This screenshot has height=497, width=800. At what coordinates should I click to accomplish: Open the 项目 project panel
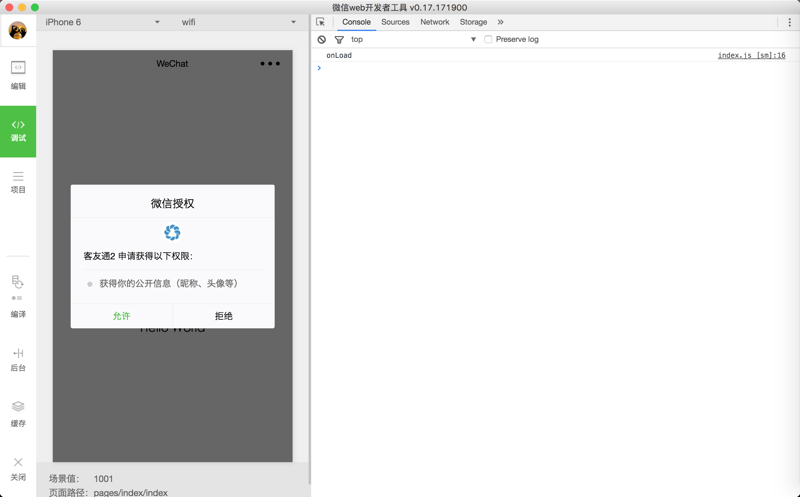(18, 182)
